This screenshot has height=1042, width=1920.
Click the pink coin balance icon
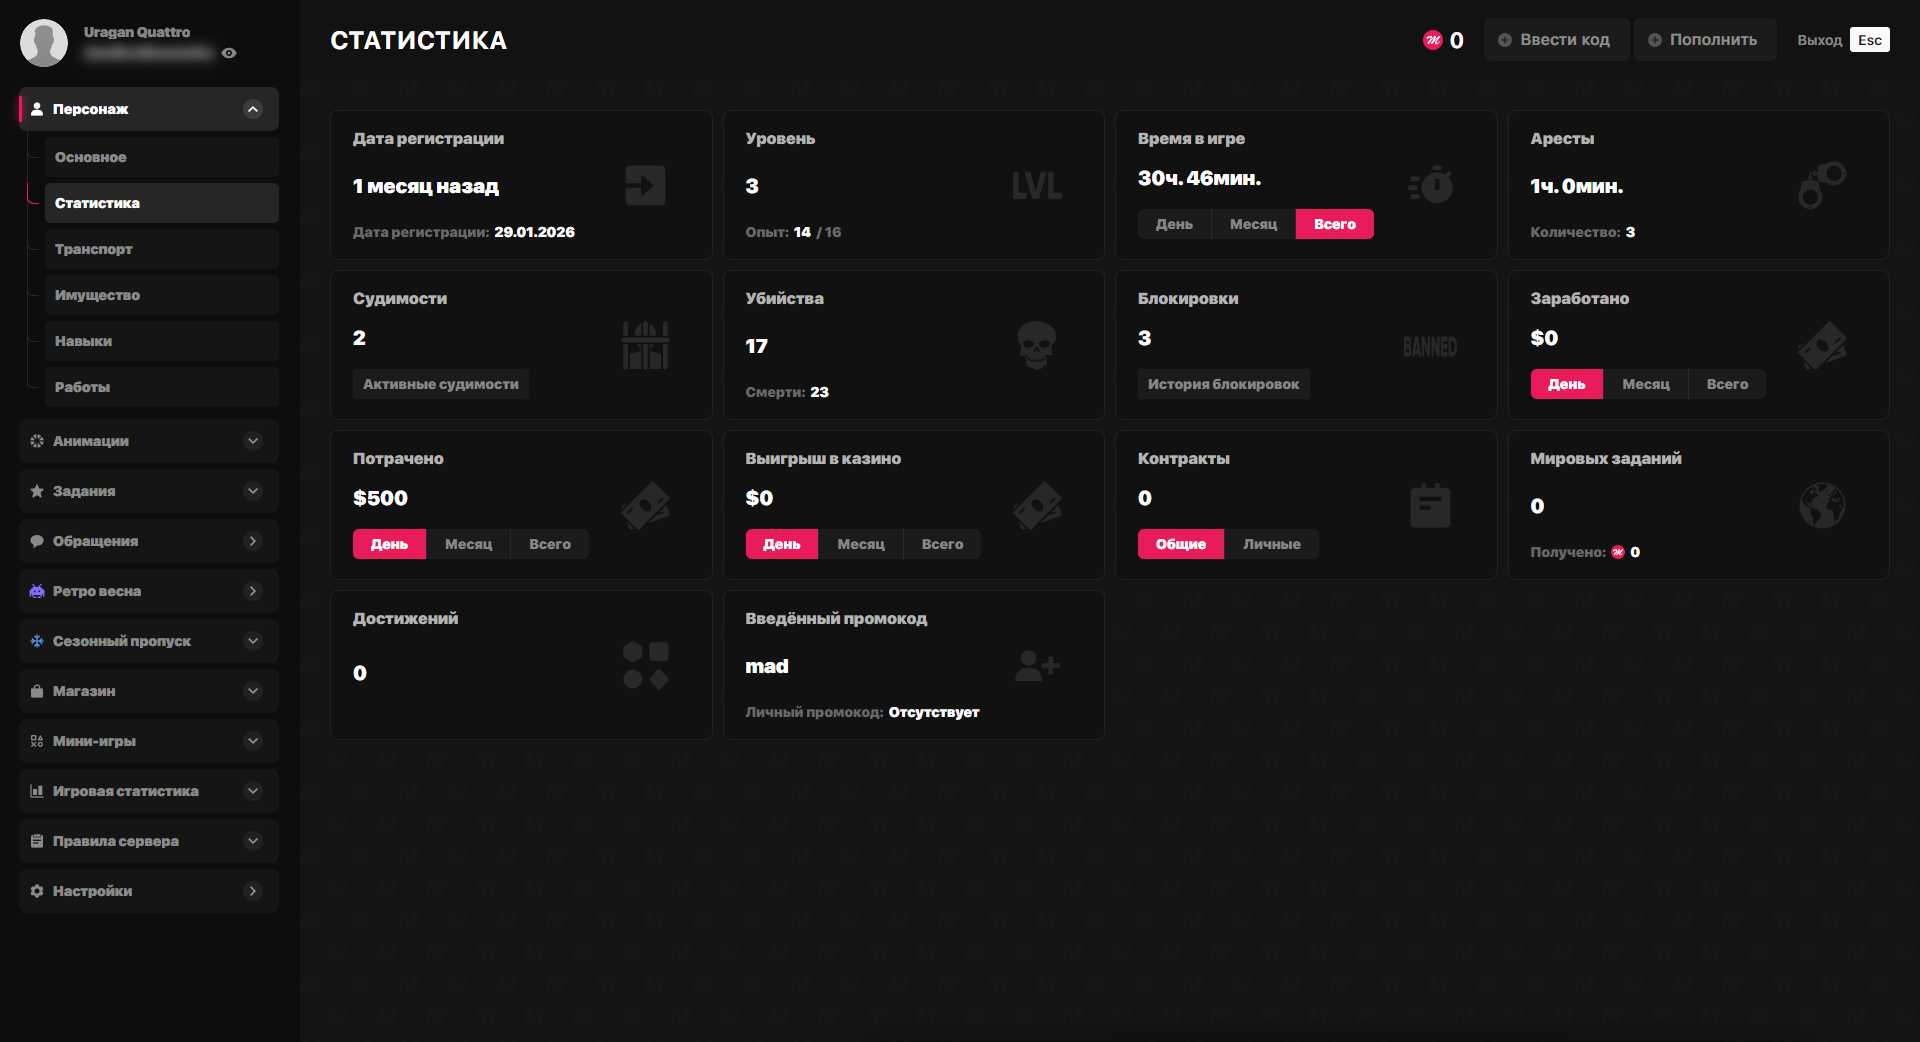click(x=1432, y=40)
